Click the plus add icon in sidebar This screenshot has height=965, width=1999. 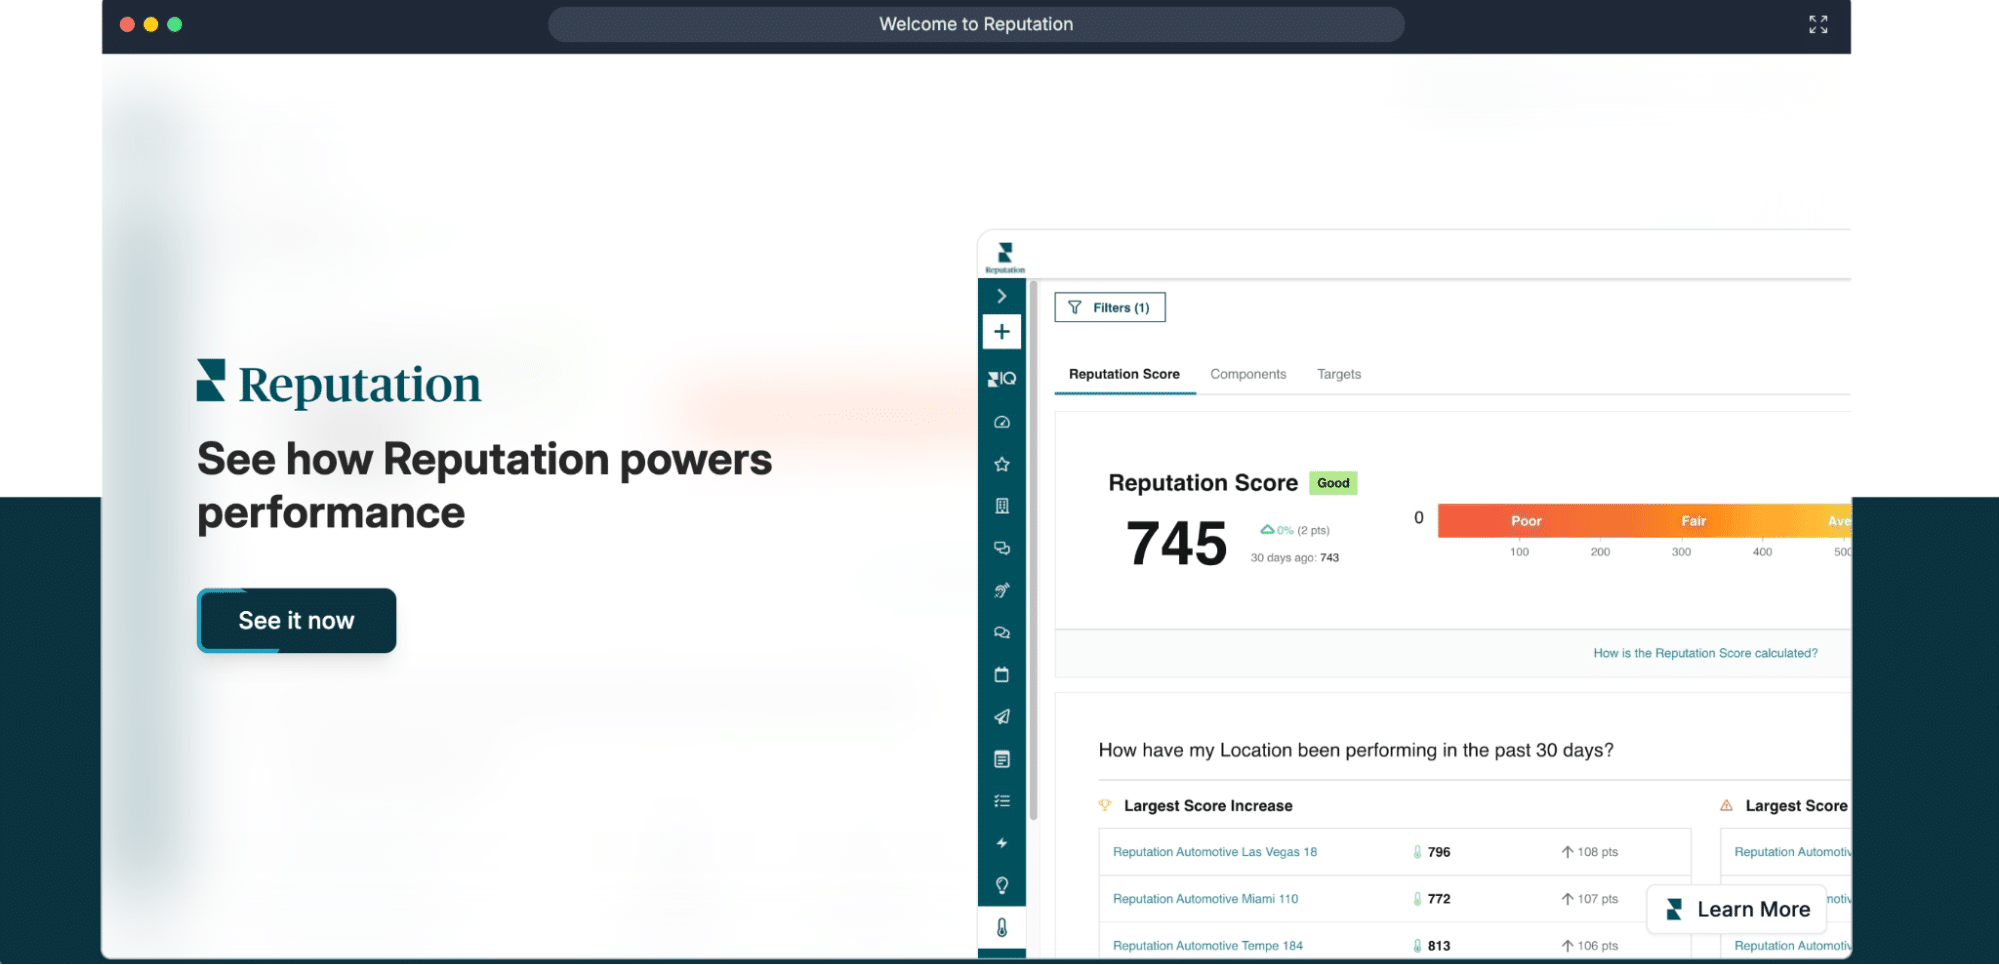pyautogui.click(x=1001, y=331)
